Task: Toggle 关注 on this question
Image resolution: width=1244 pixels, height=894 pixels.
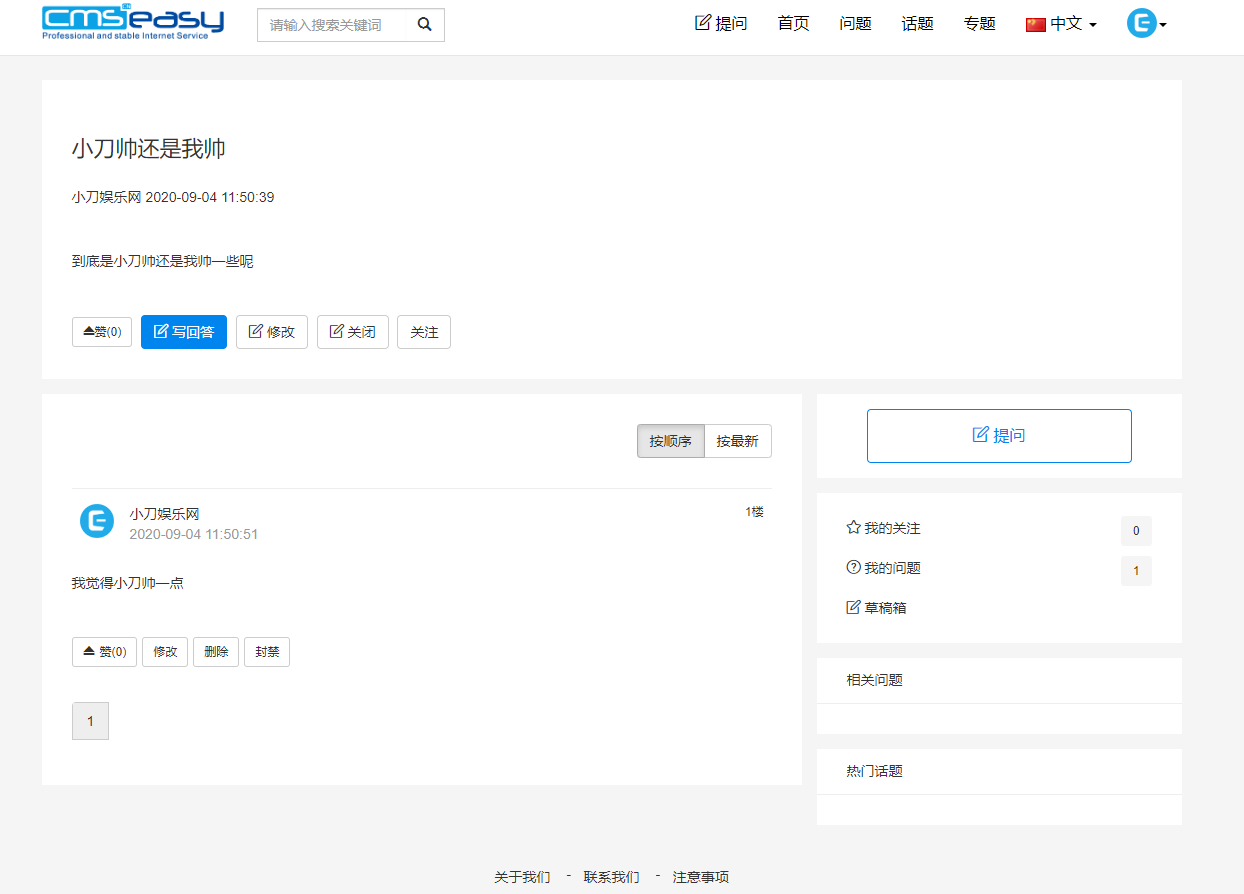Action: [x=424, y=332]
